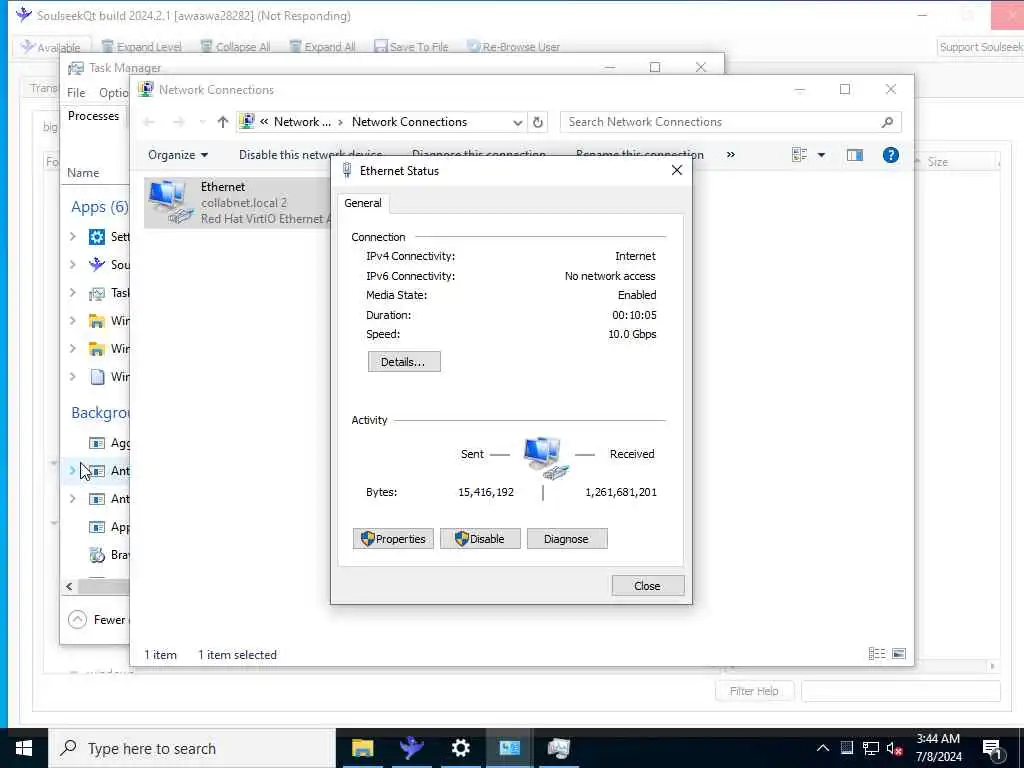
Task: Switch to details view icon in status bar
Action: [x=876, y=654]
